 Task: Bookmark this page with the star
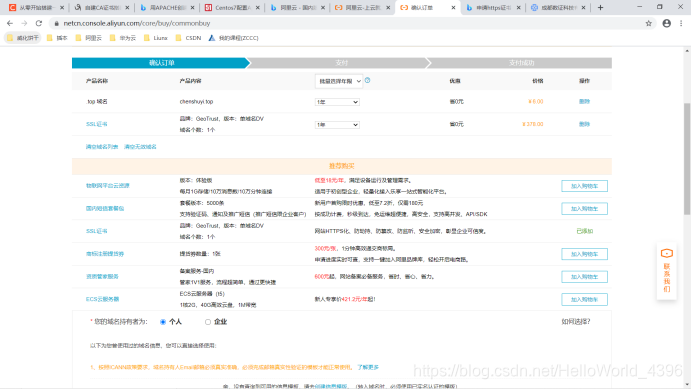pyautogui.click(x=648, y=23)
